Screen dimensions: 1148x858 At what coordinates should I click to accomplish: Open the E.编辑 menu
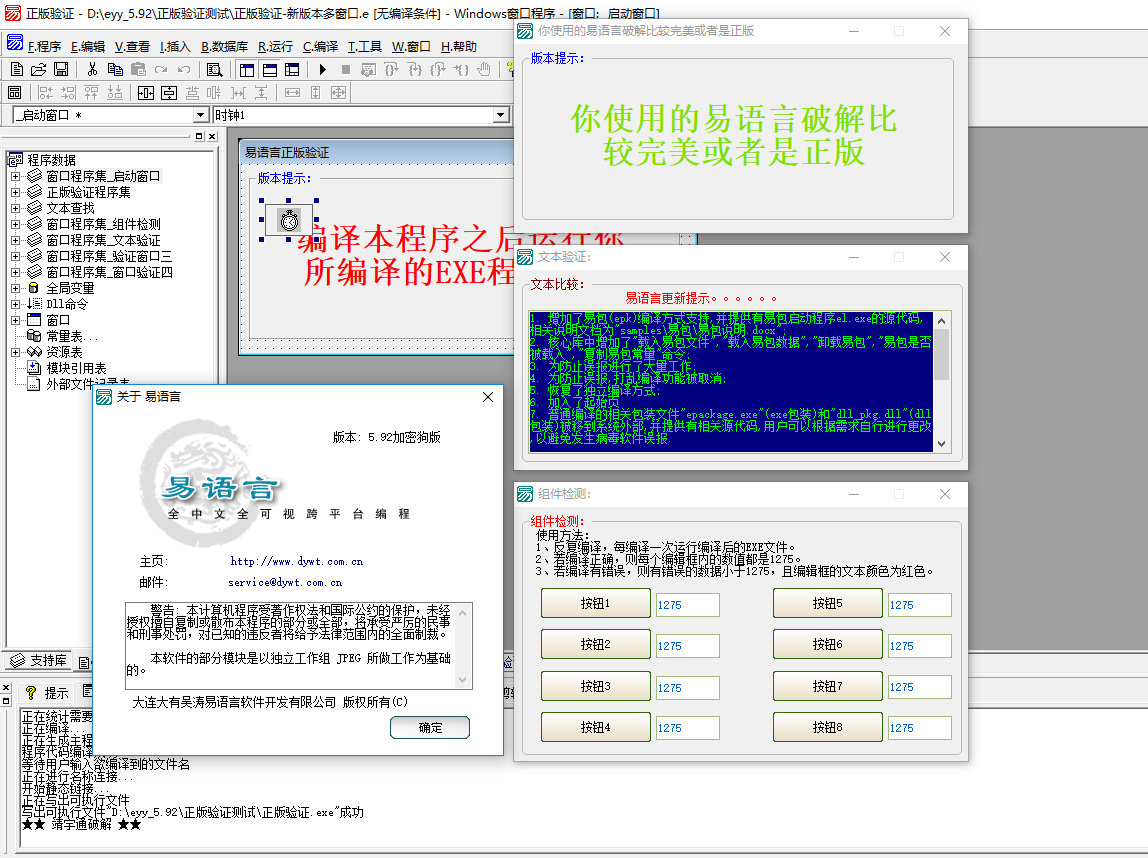[x=88, y=47]
